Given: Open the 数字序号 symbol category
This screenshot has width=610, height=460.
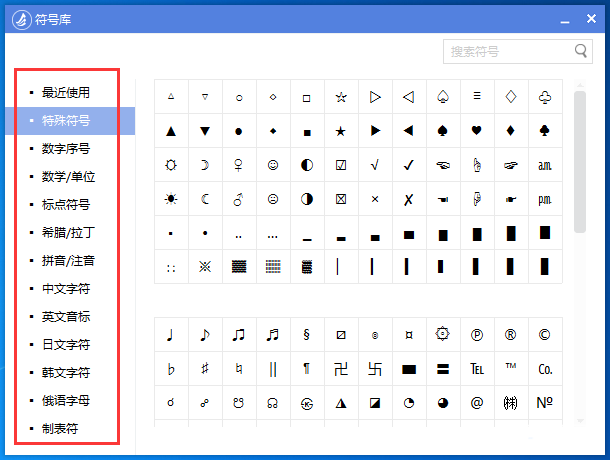Looking at the screenshot, I should 66,149.
